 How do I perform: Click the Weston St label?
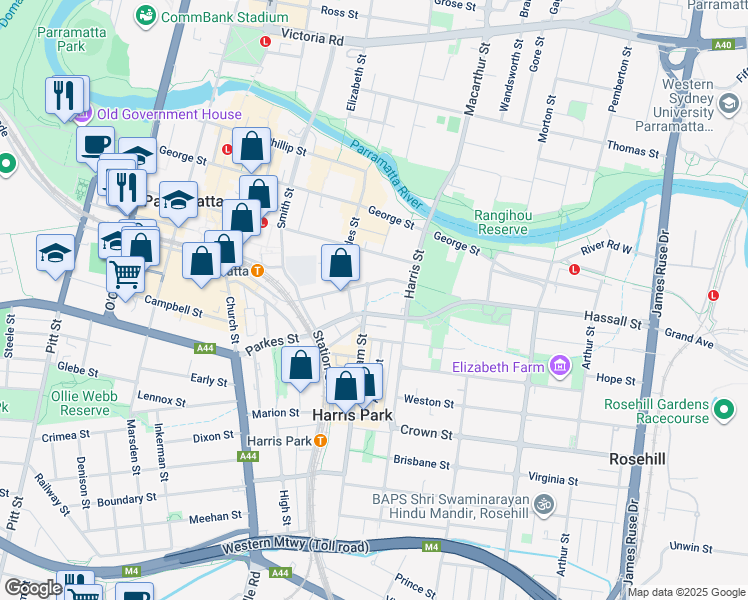coord(429,402)
